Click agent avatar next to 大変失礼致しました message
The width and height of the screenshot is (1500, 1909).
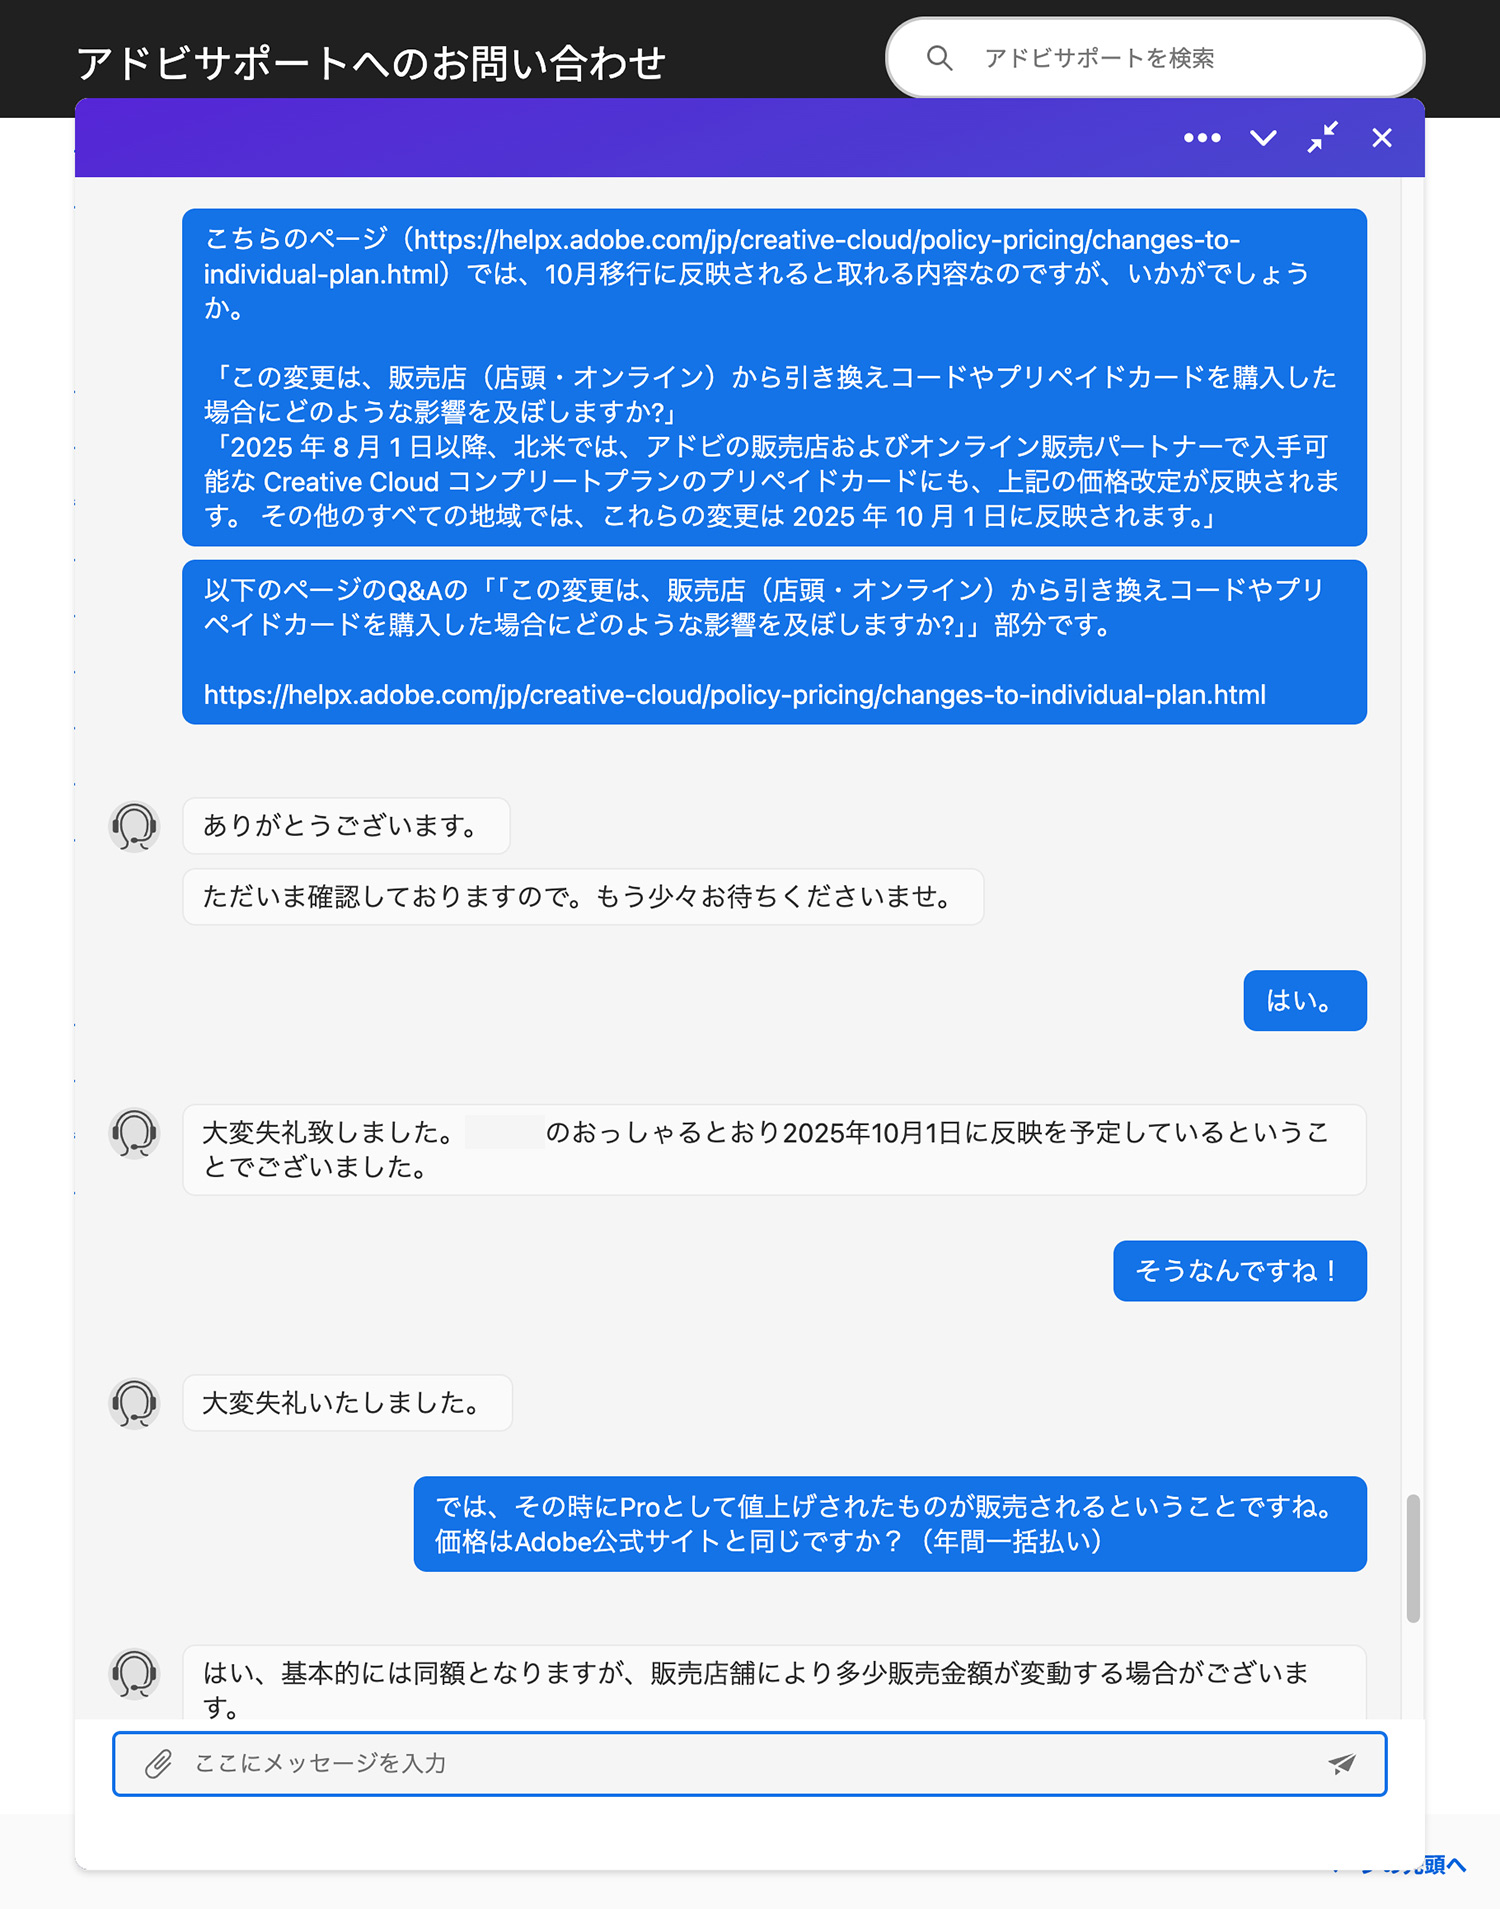click(x=134, y=1133)
